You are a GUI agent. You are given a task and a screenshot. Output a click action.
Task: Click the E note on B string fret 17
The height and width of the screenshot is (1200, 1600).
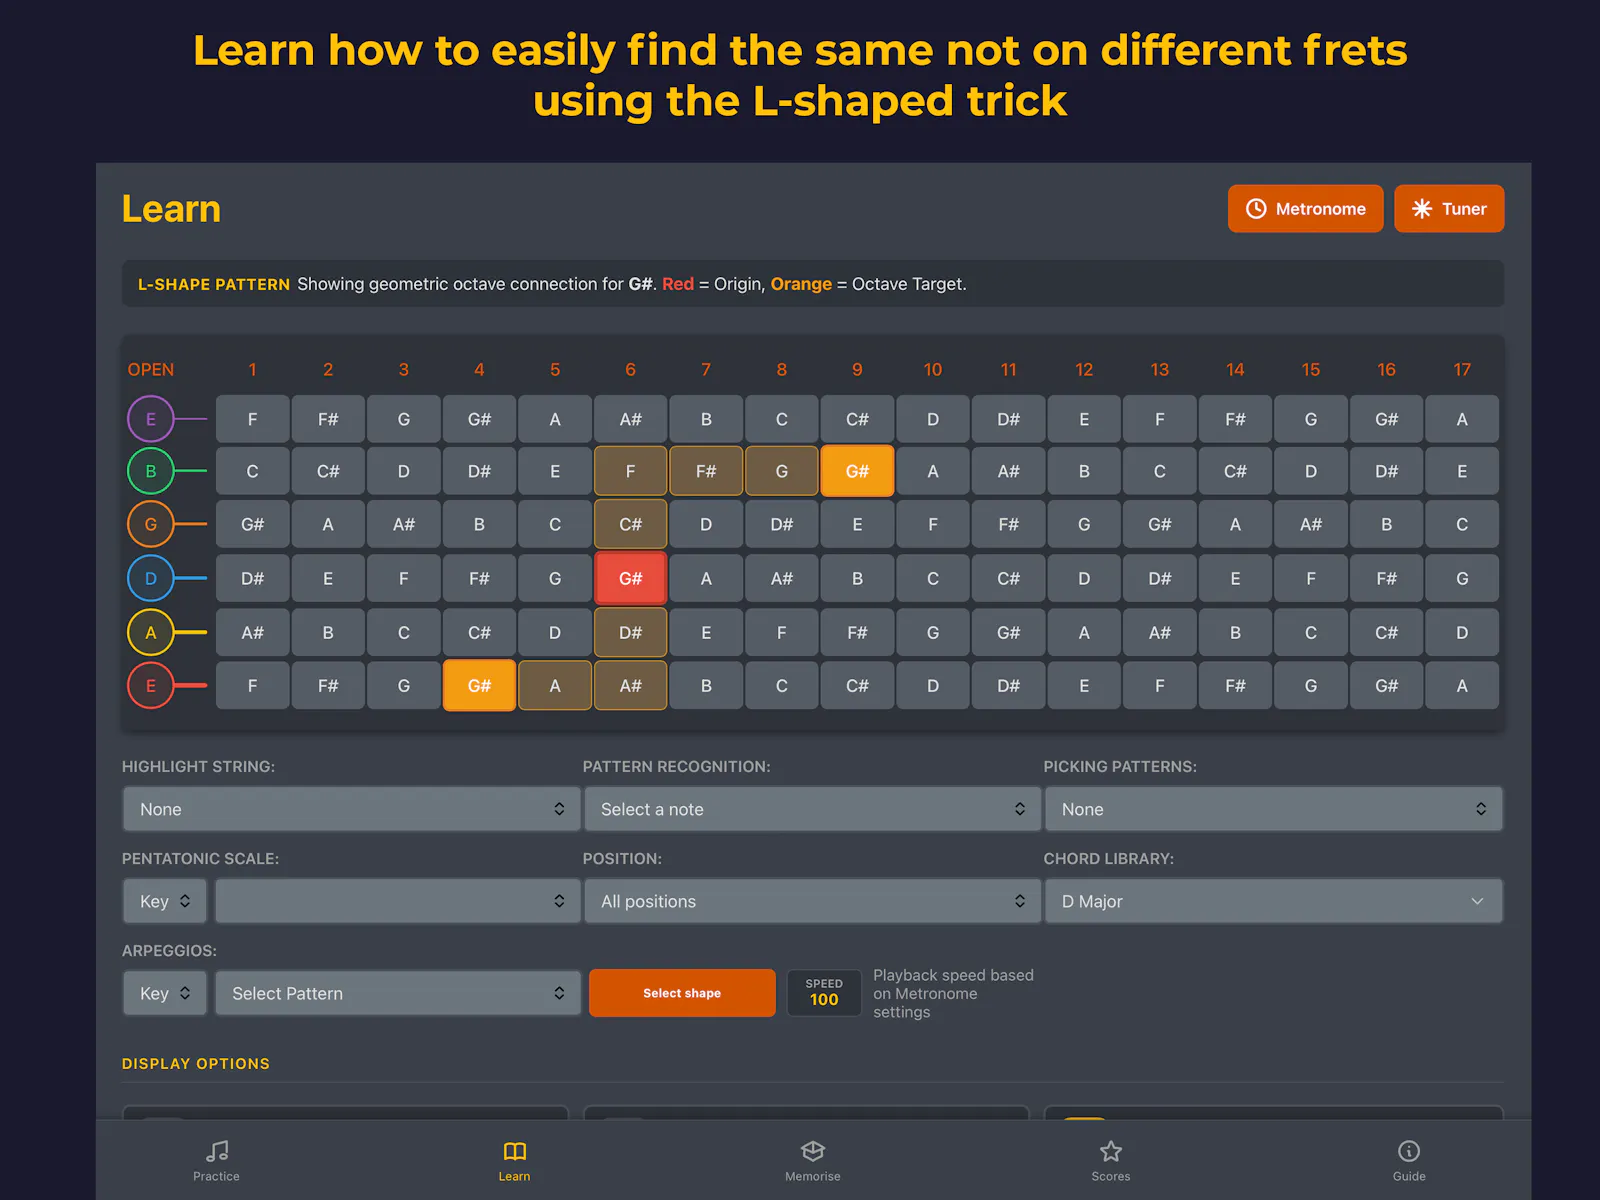coord(1462,471)
